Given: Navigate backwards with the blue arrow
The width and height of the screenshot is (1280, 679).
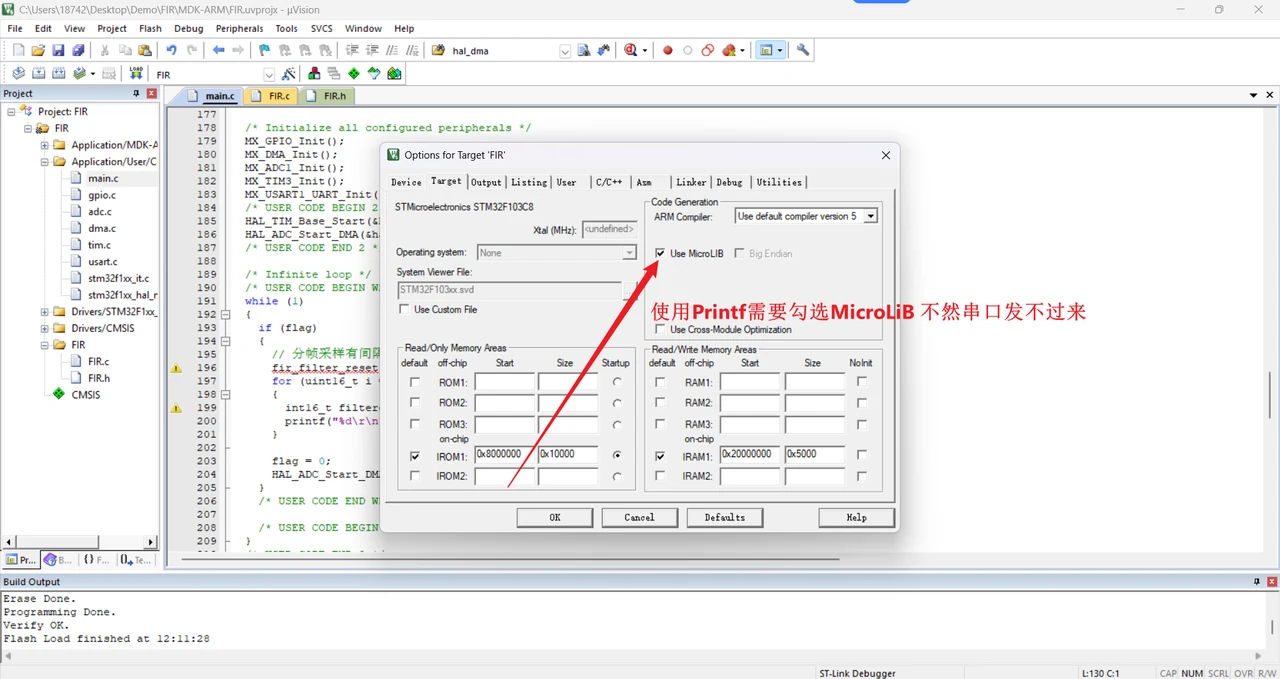Looking at the screenshot, I should (218, 50).
